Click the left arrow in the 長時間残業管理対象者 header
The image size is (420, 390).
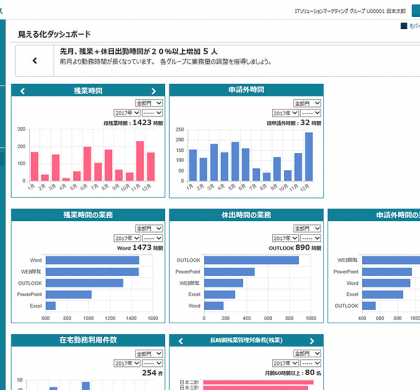coord(181,341)
